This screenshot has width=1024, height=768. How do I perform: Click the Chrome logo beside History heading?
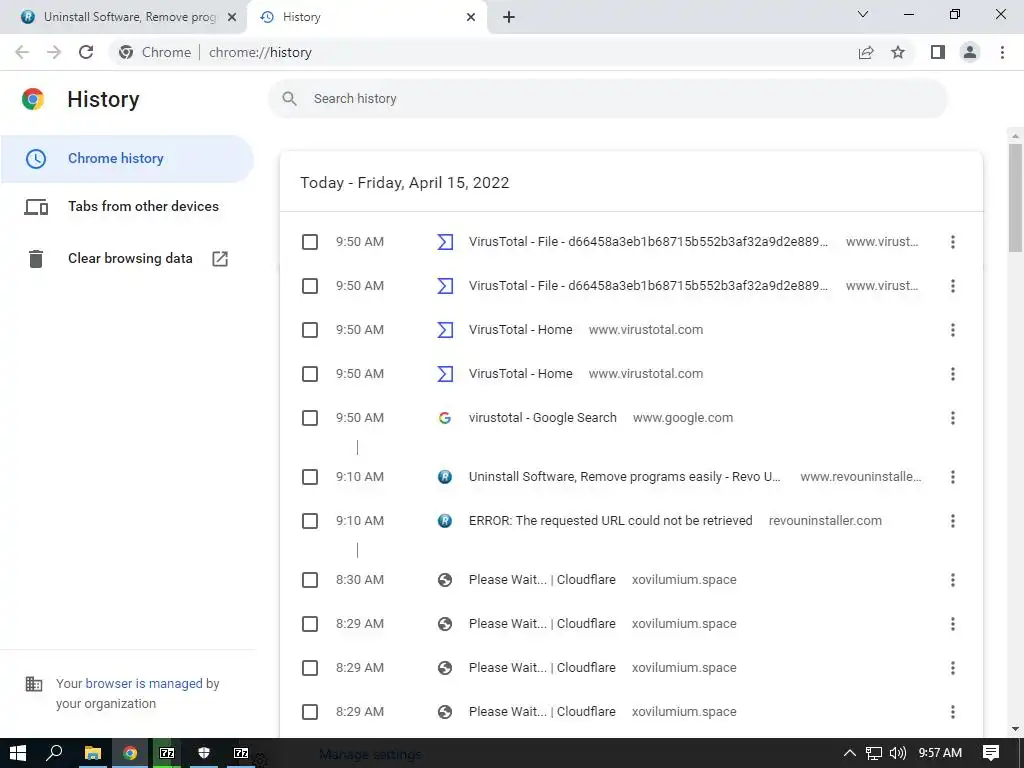click(x=33, y=99)
